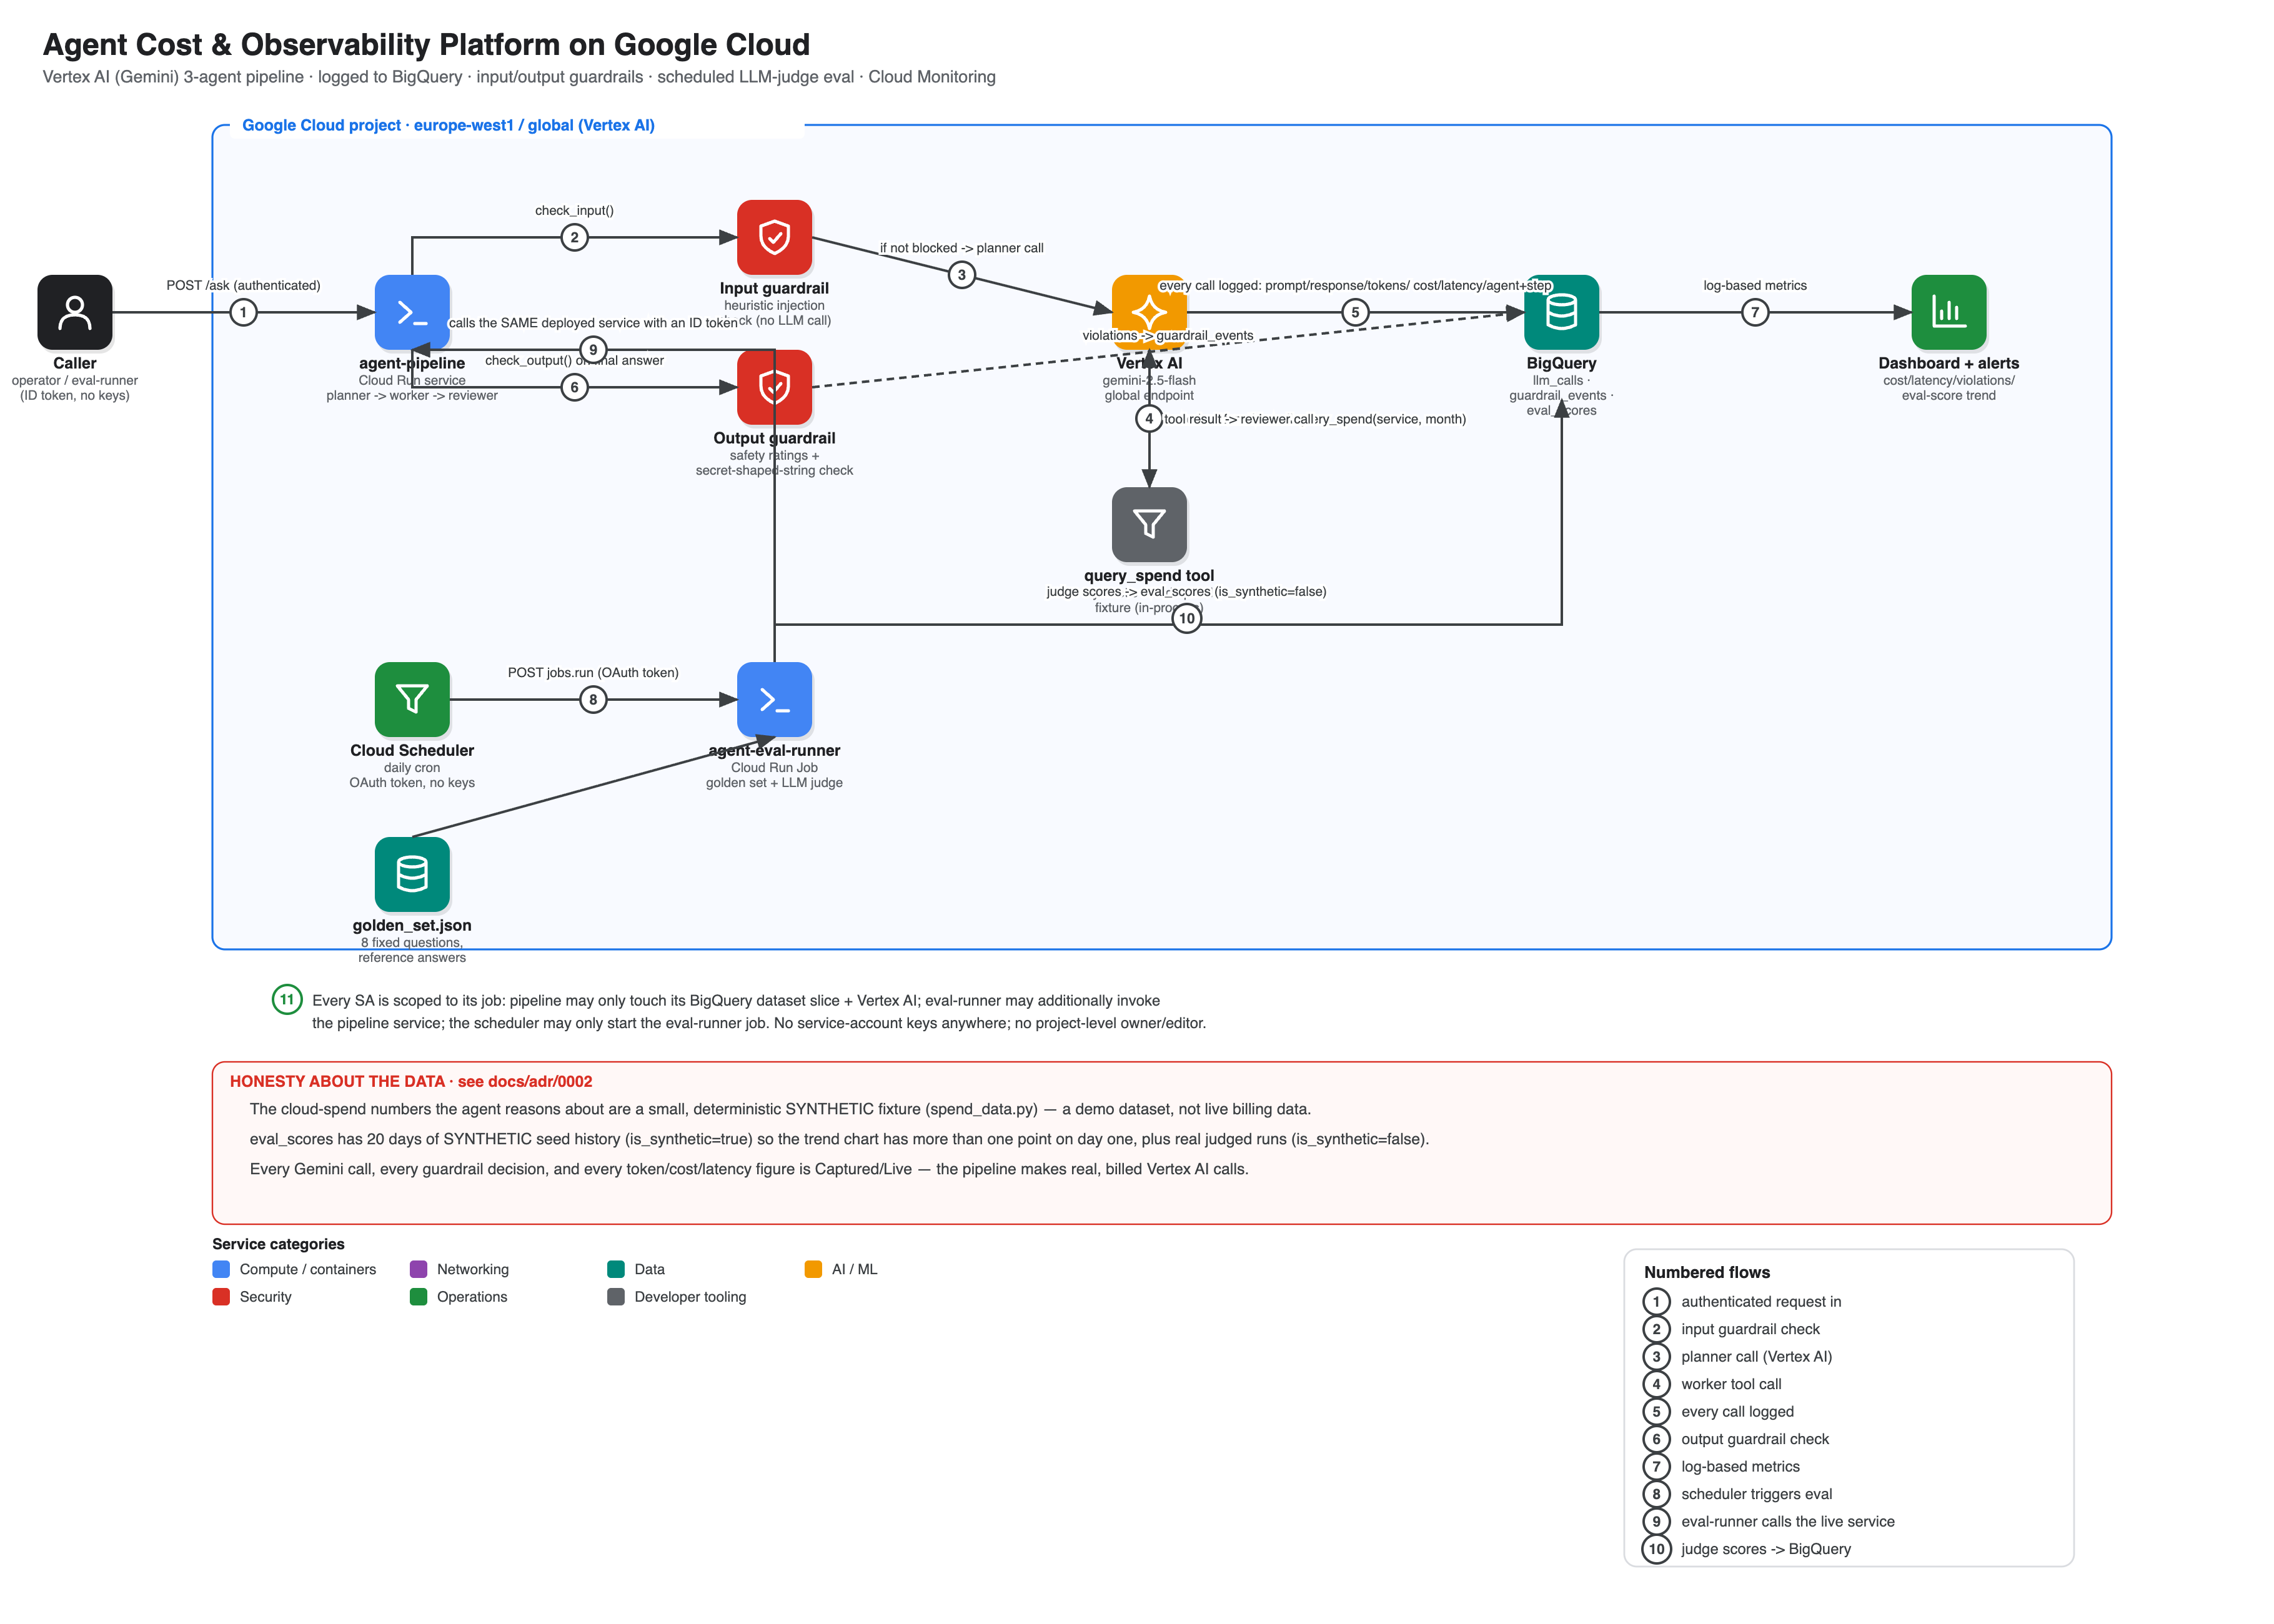
Task: Click the 'BigQuery' node label
Action: (x=1561, y=363)
